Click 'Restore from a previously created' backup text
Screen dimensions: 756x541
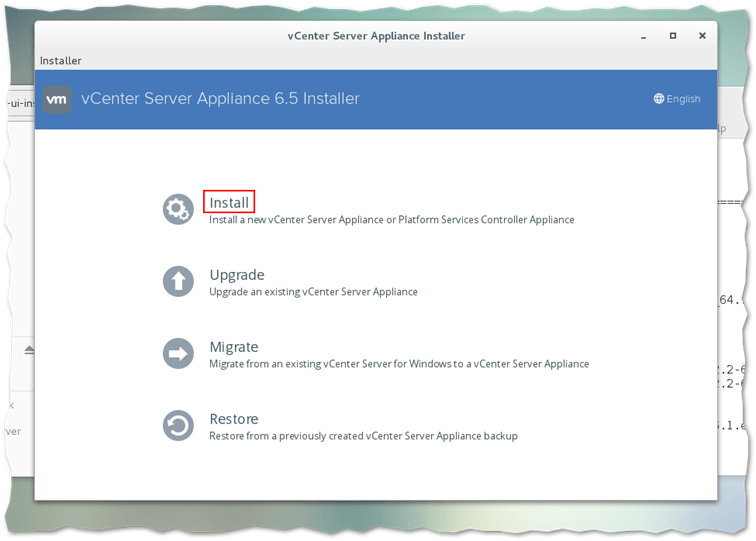363,436
